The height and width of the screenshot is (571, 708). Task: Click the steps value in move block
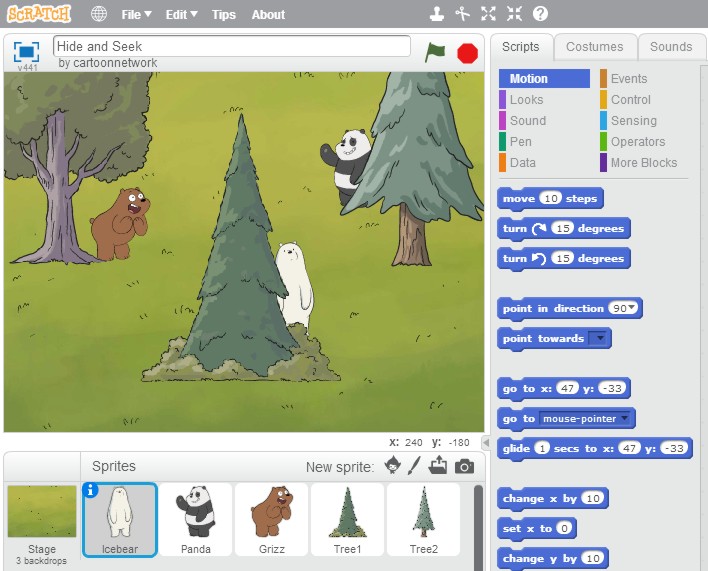pyautogui.click(x=550, y=198)
